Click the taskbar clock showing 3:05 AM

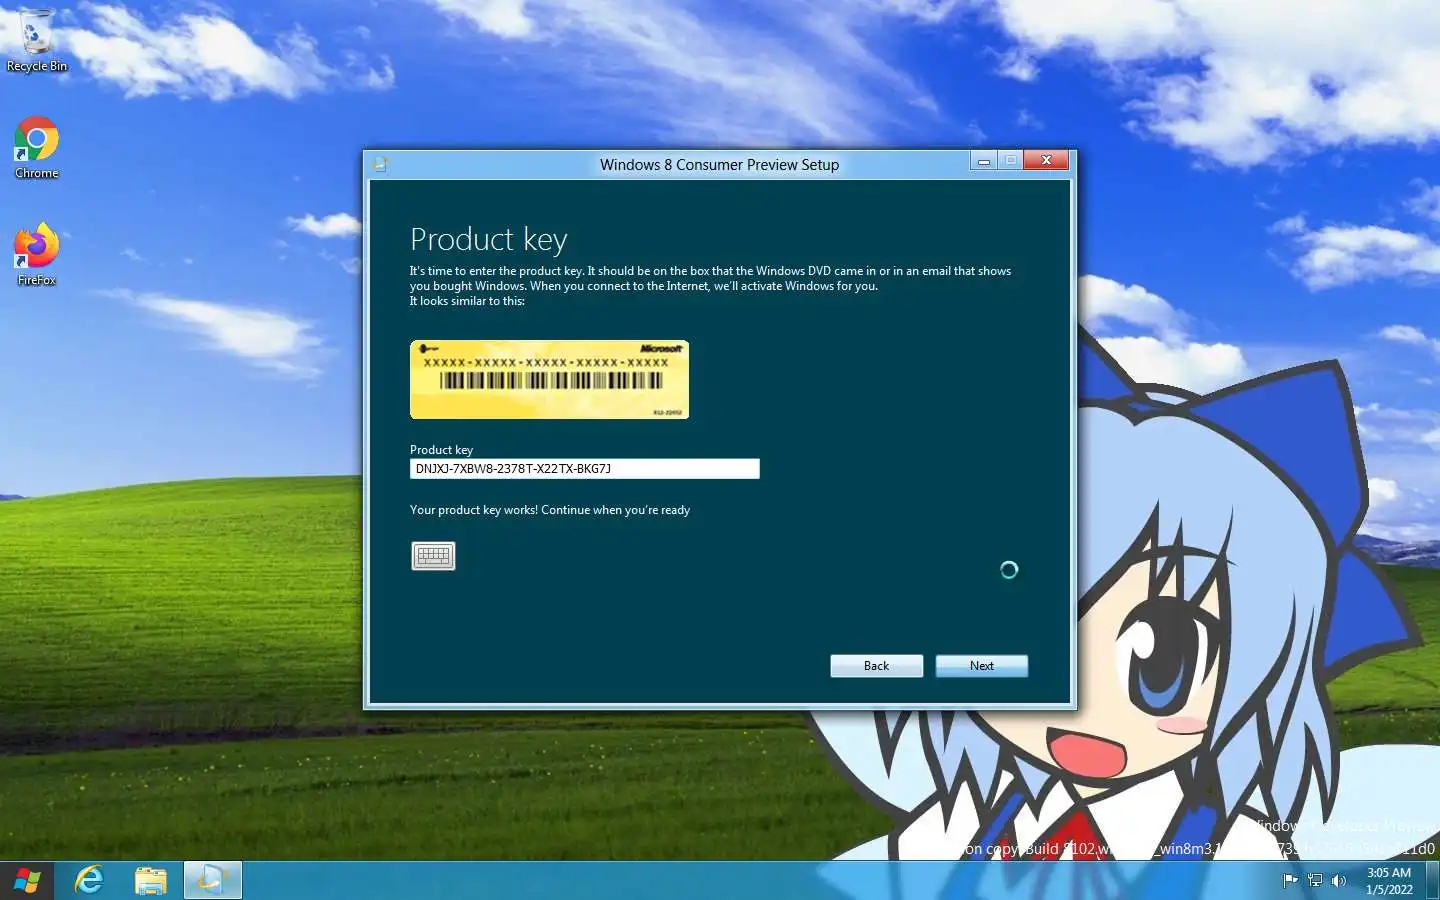(1389, 873)
